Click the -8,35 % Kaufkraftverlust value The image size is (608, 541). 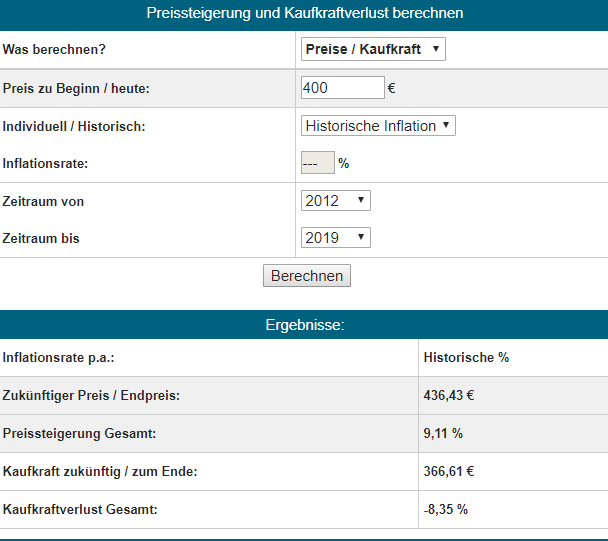(445, 510)
